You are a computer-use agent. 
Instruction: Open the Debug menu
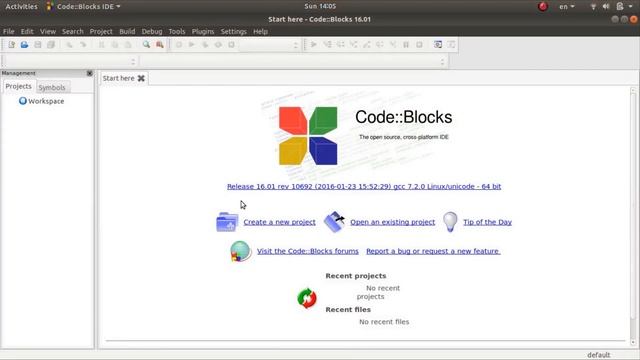tap(152, 31)
